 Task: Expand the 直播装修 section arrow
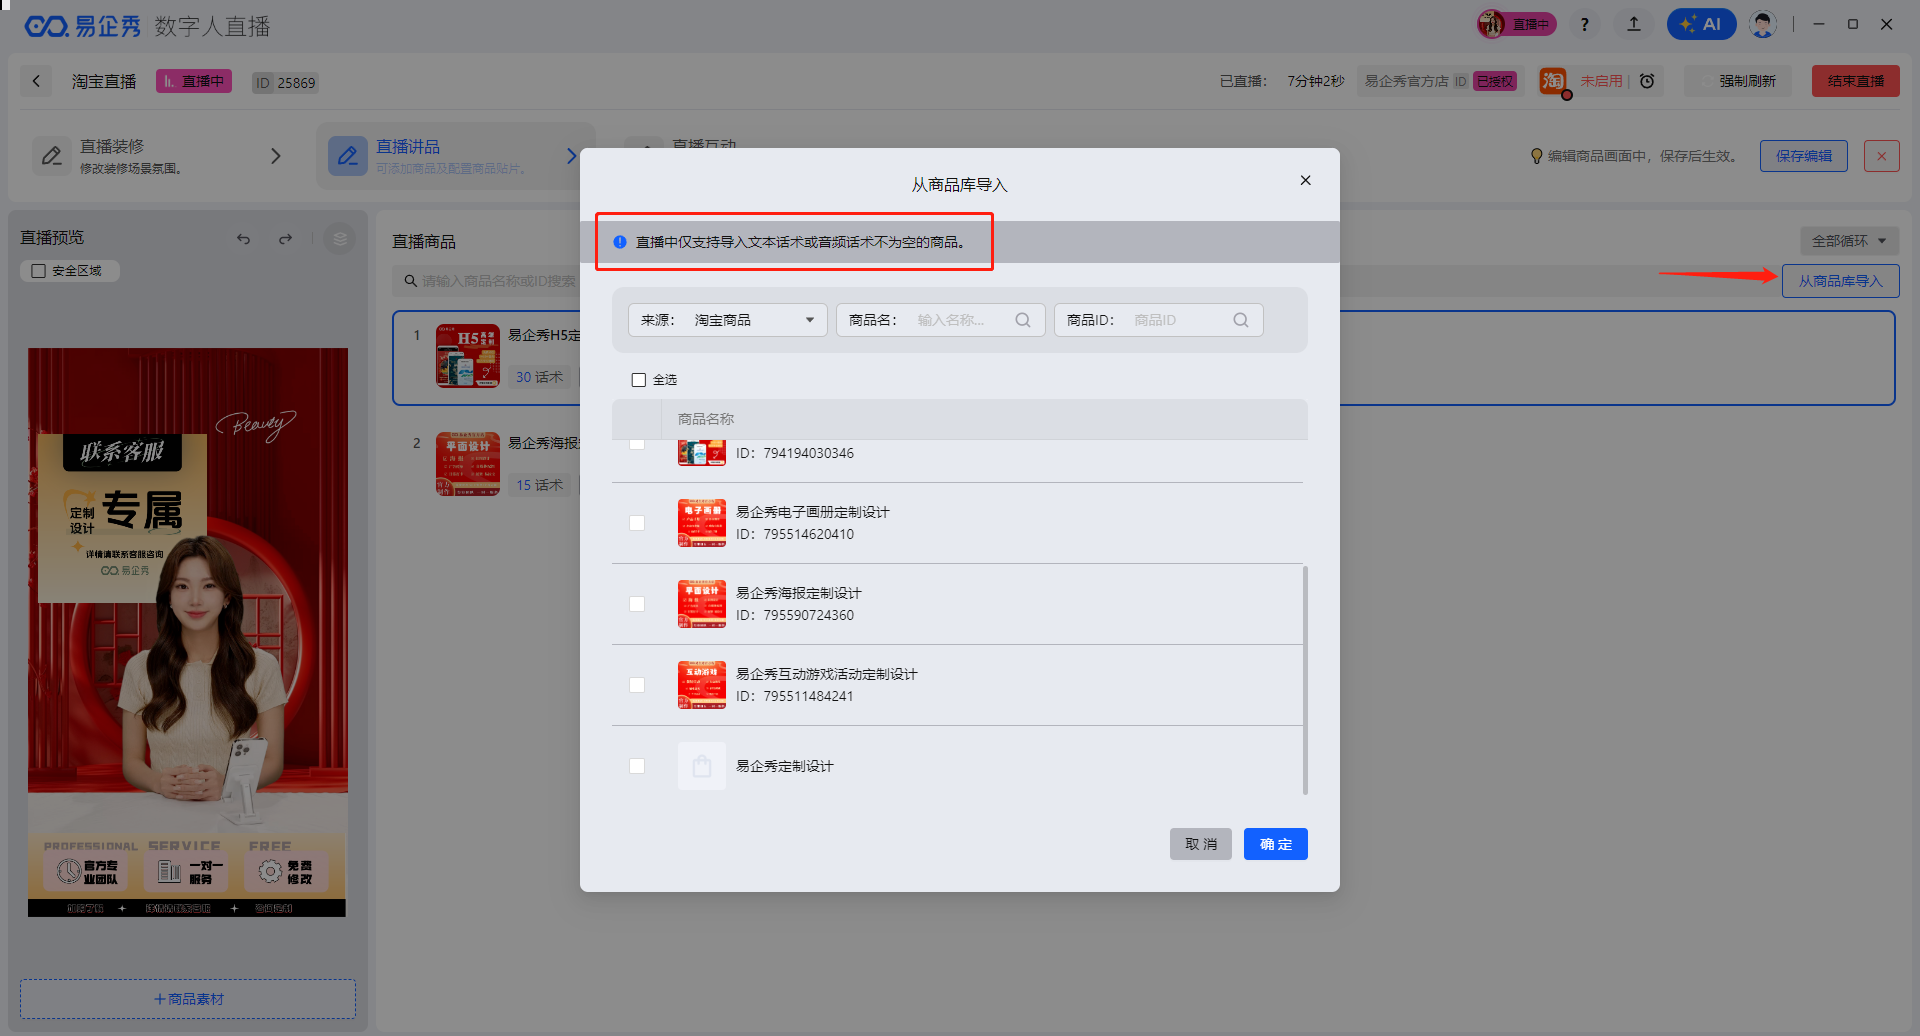coord(276,156)
